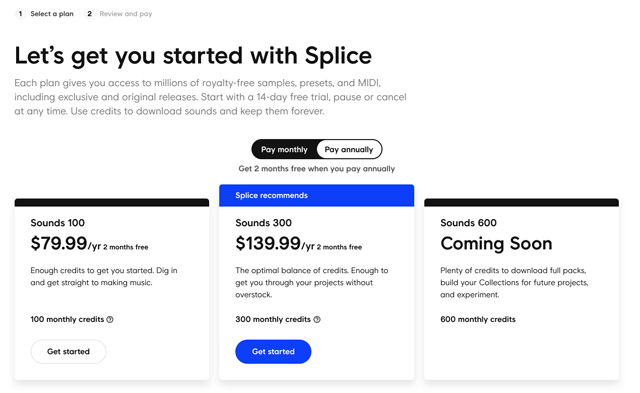Go to Select a plan step
Screen dimensions: 640x393
(52, 14)
